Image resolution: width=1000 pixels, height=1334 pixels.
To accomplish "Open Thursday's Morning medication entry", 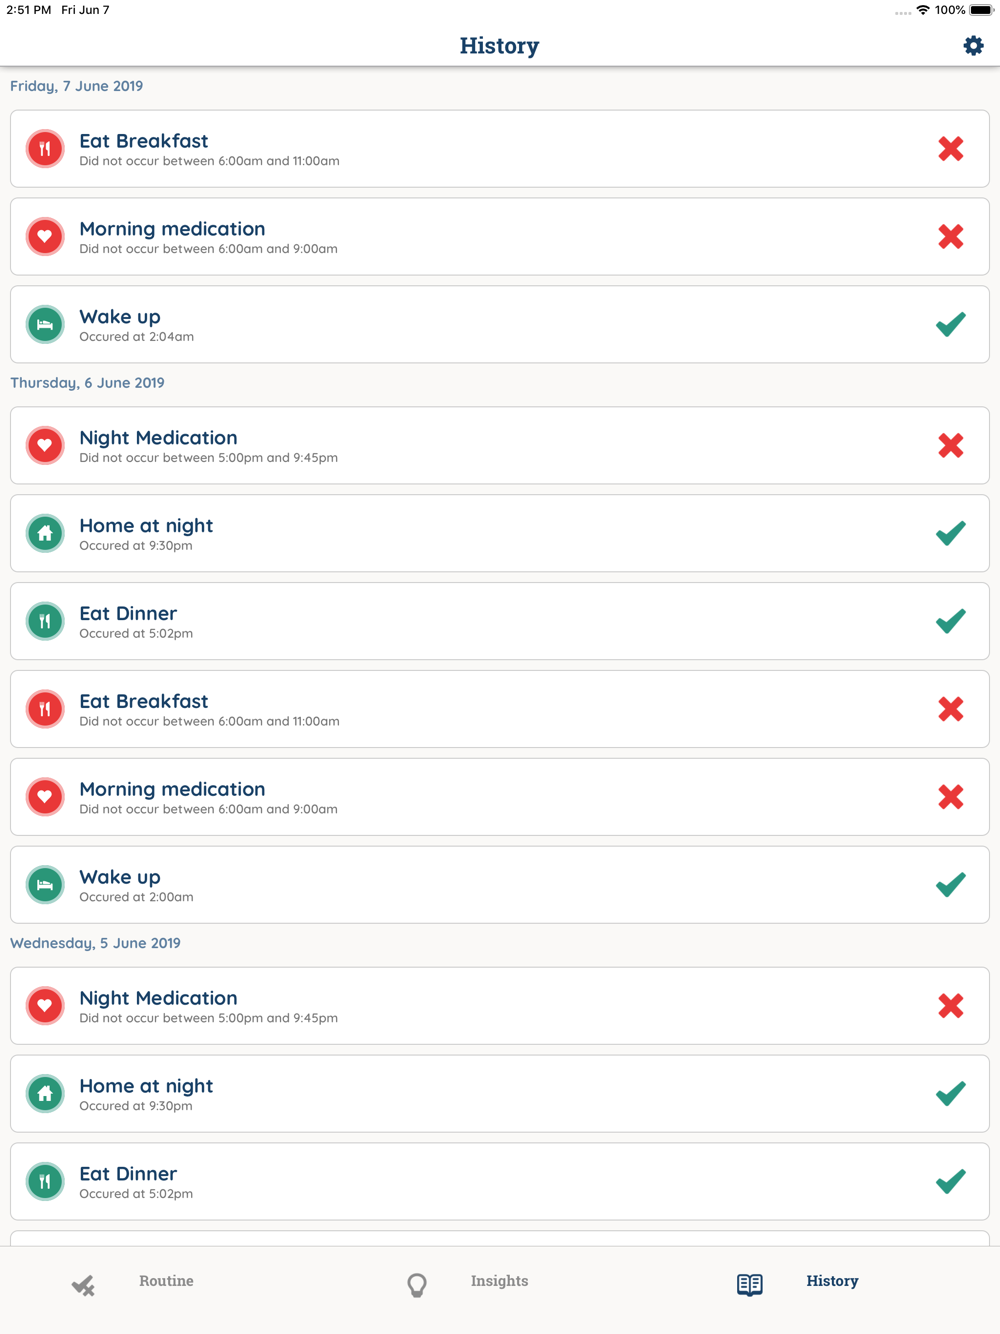I will pyautogui.click(x=500, y=798).
